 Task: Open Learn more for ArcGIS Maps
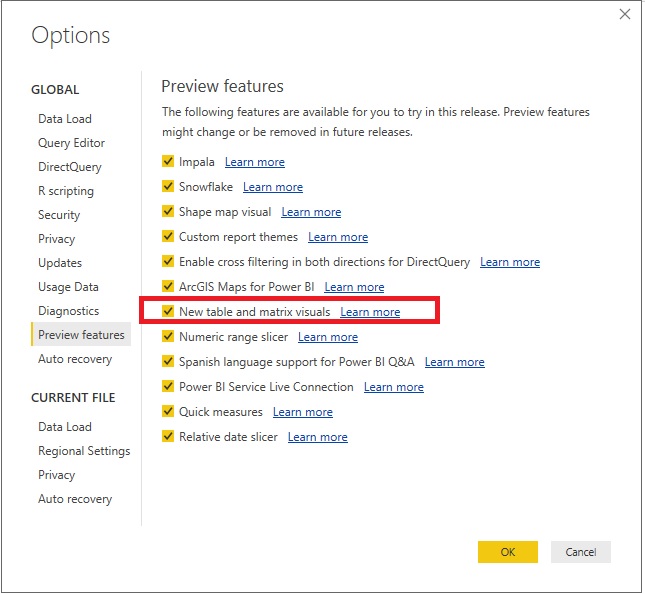(354, 287)
